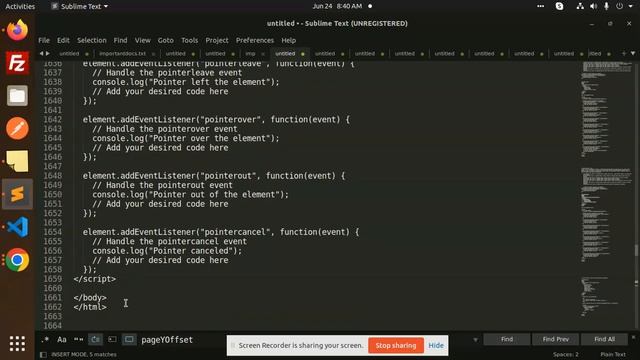
Task: Select Sublime Text in the dock
Action: pos(17,194)
